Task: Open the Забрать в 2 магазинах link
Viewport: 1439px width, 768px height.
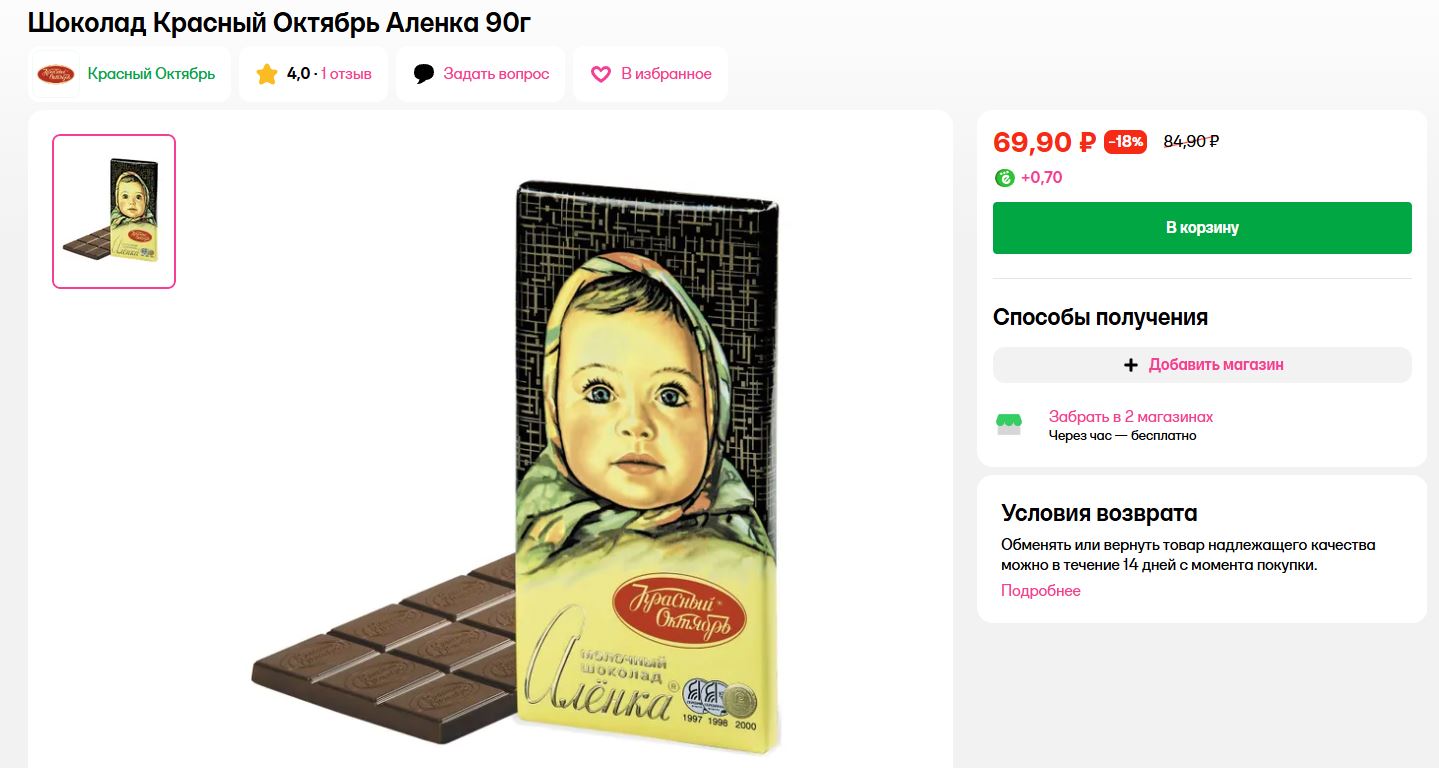Action: pos(1130,417)
